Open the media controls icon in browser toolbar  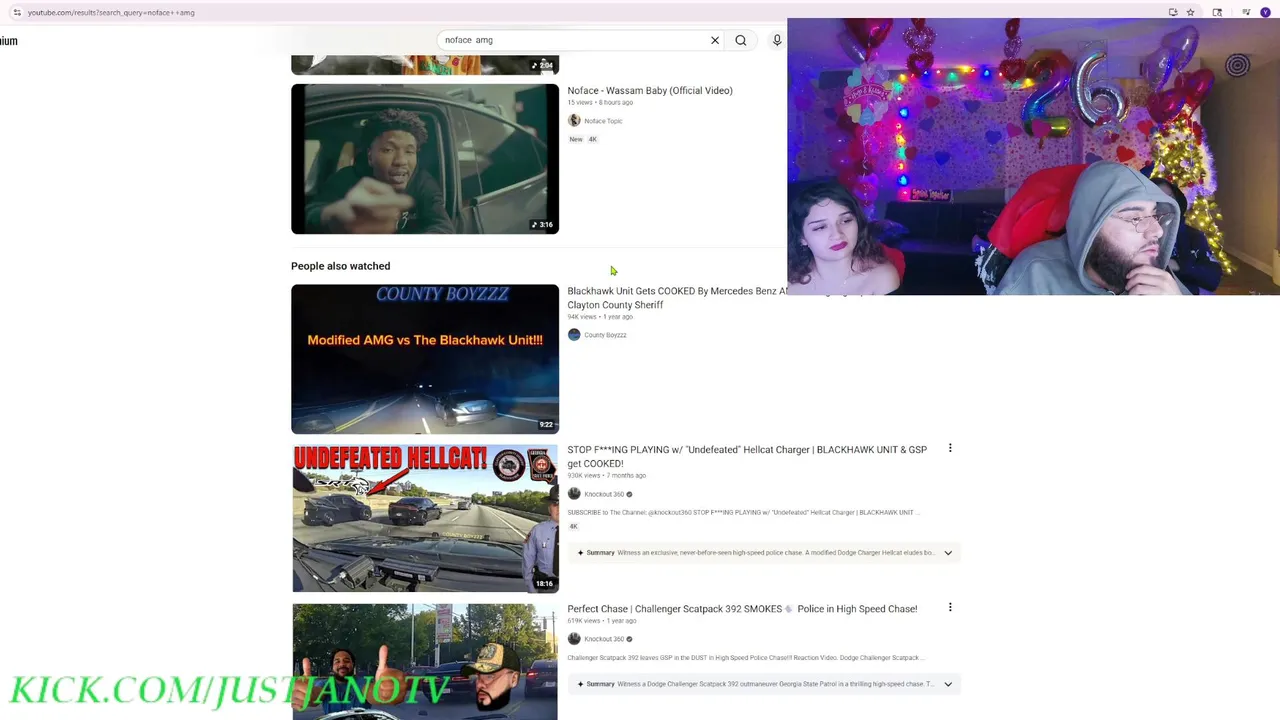click(1246, 12)
